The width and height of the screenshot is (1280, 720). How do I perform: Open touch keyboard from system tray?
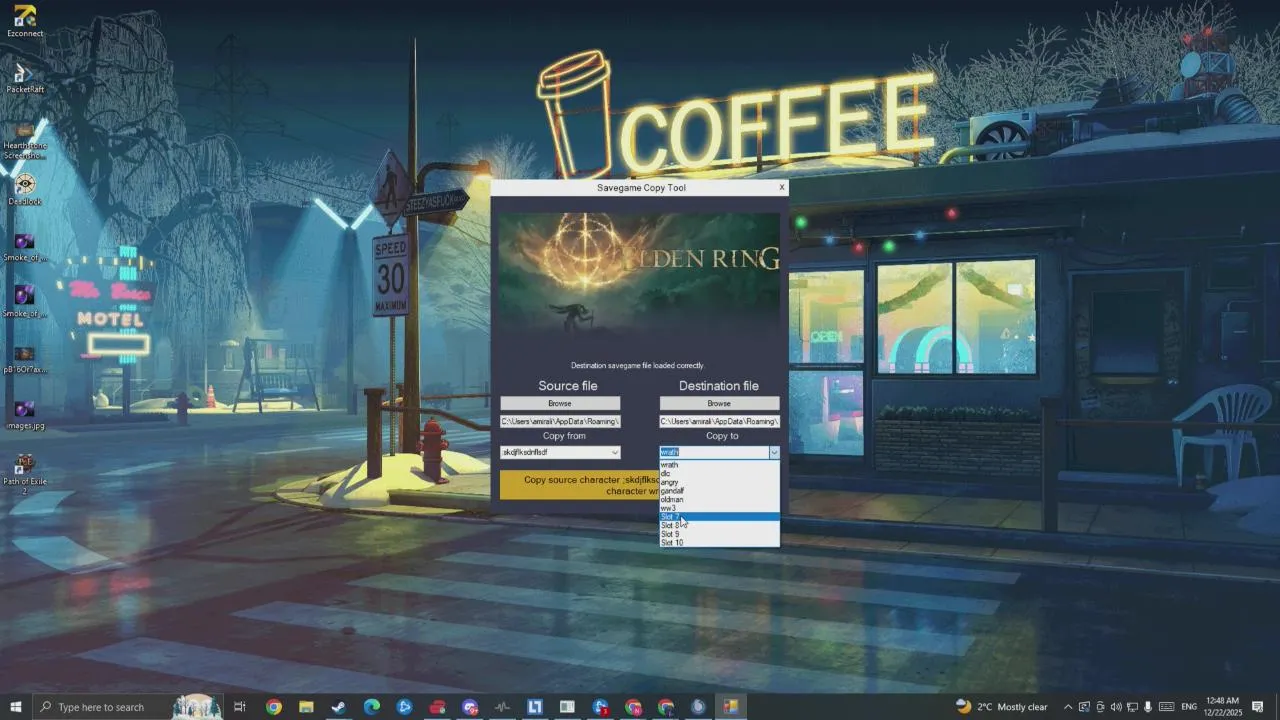(1164, 707)
